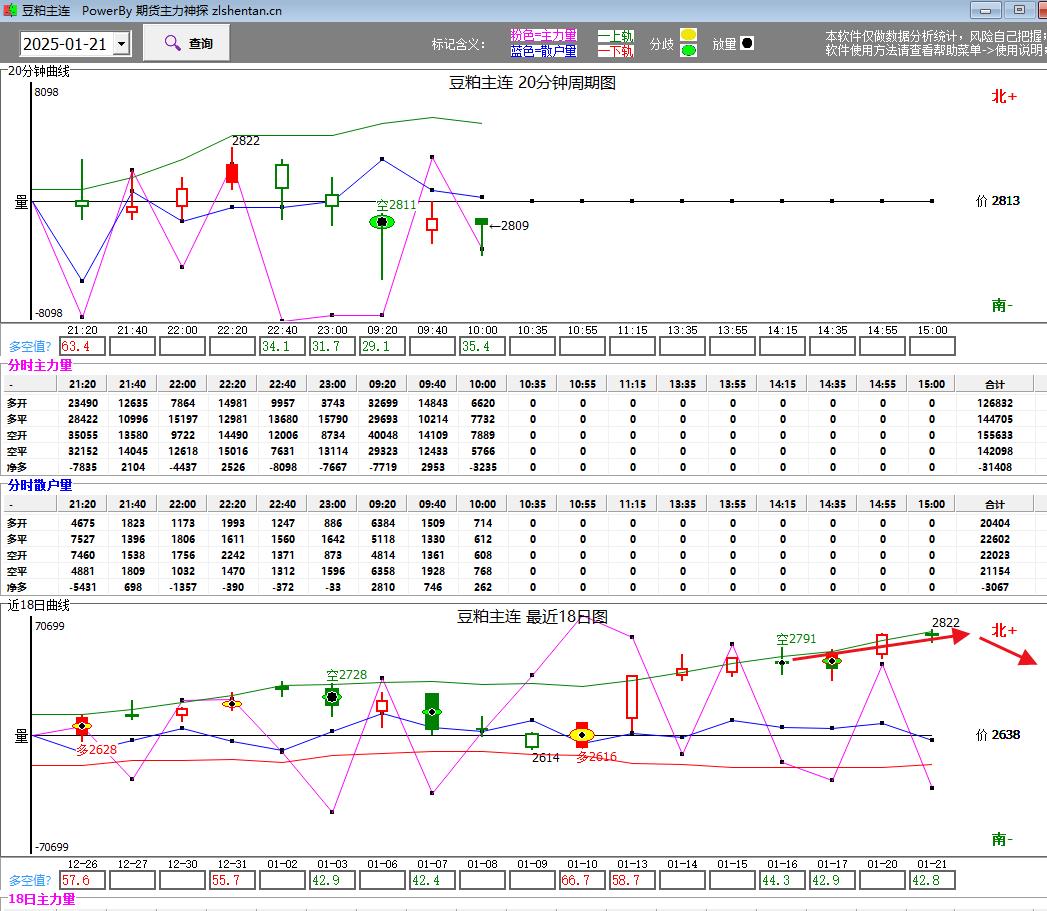Click the 多空值 box showing 63.4
Viewport: 1047px width, 911px height.
pyautogui.click(x=82, y=346)
